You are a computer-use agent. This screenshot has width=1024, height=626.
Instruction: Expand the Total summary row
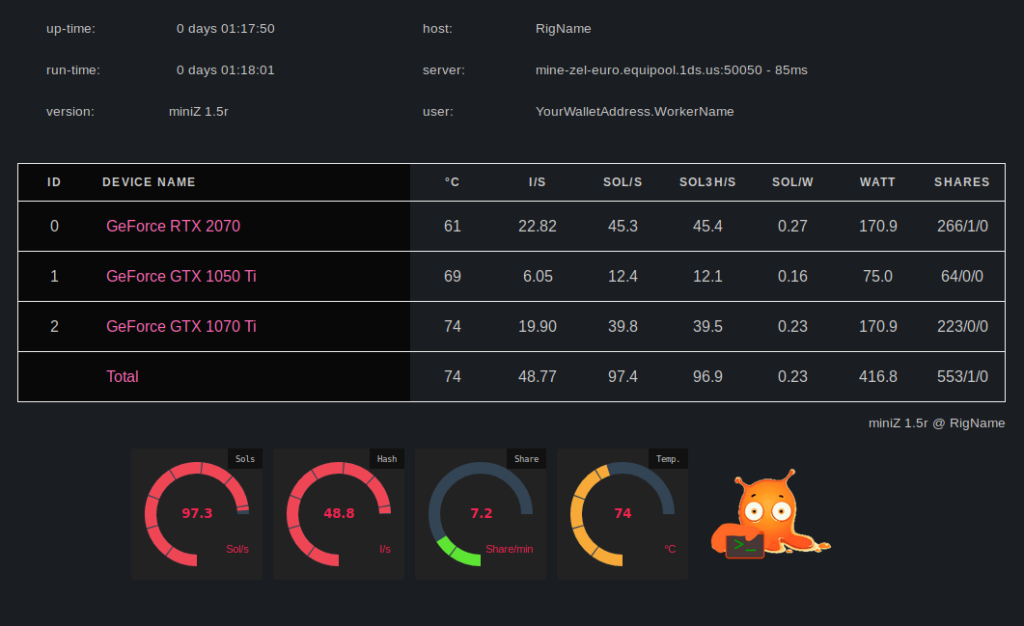pyautogui.click(x=122, y=376)
